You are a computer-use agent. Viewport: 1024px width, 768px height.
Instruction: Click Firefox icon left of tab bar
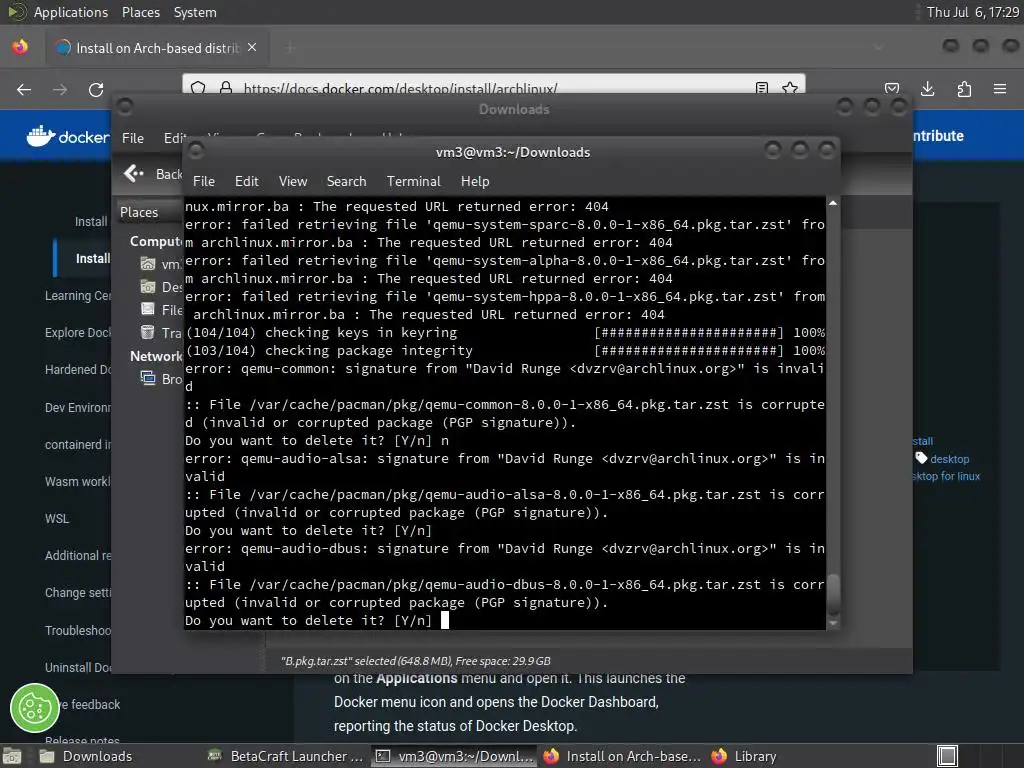click(x=20, y=47)
